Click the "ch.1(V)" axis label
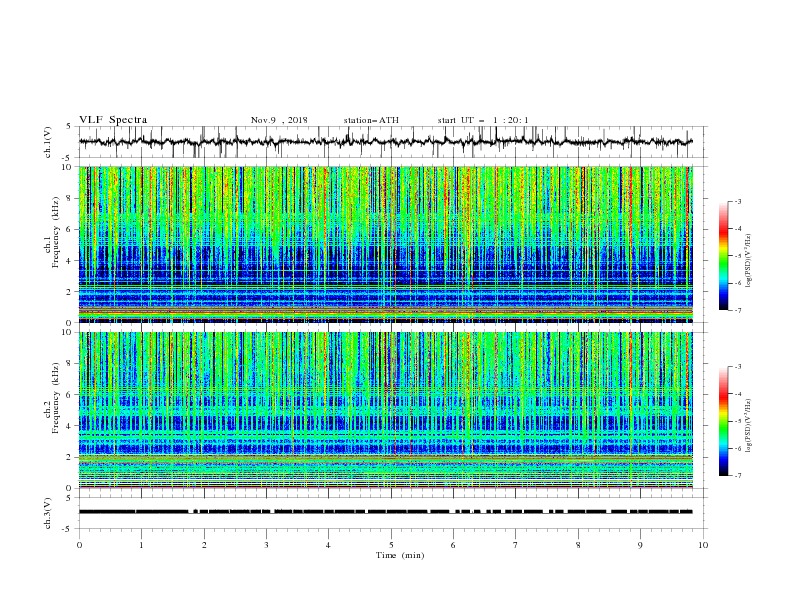This screenshot has height=612, width=792. pyautogui.click(x=48, y=142)
